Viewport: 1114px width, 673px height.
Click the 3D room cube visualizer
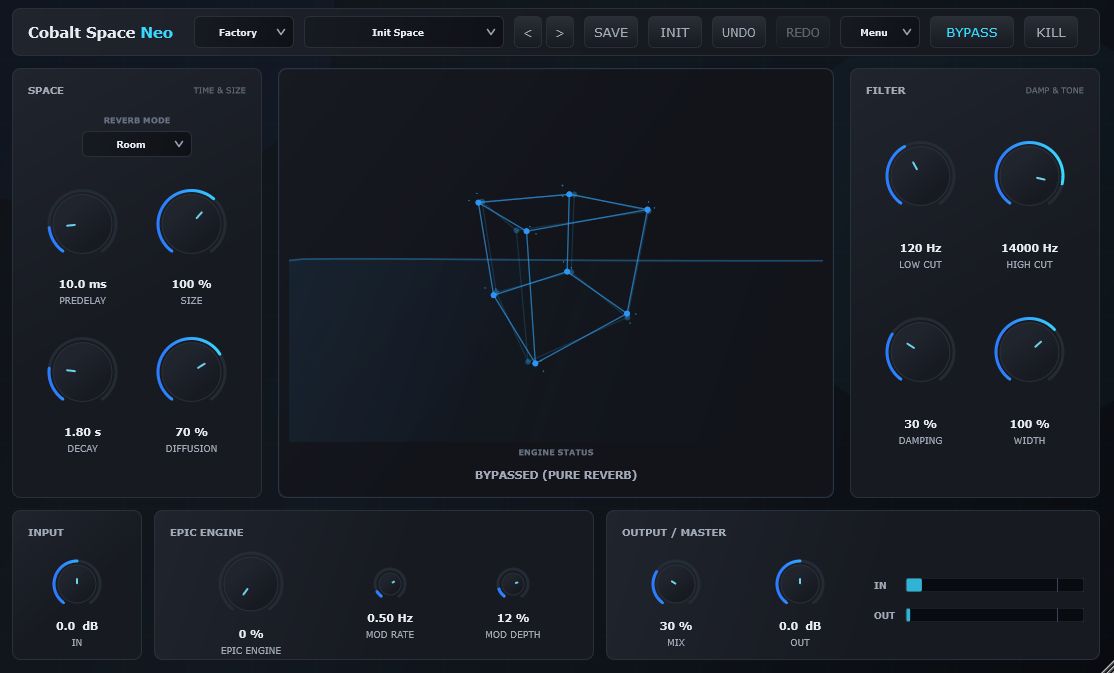(561, 277)
